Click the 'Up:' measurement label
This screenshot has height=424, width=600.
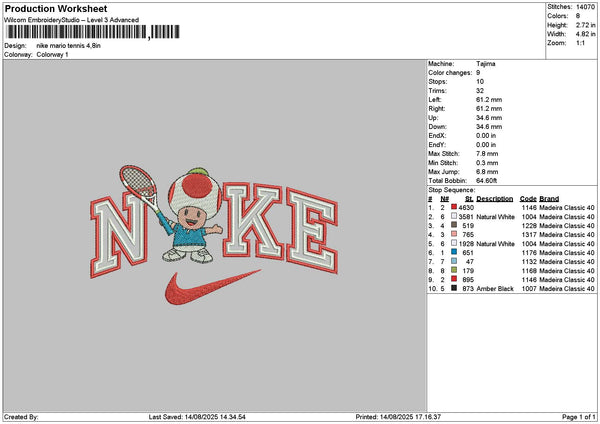coord(433,118)
